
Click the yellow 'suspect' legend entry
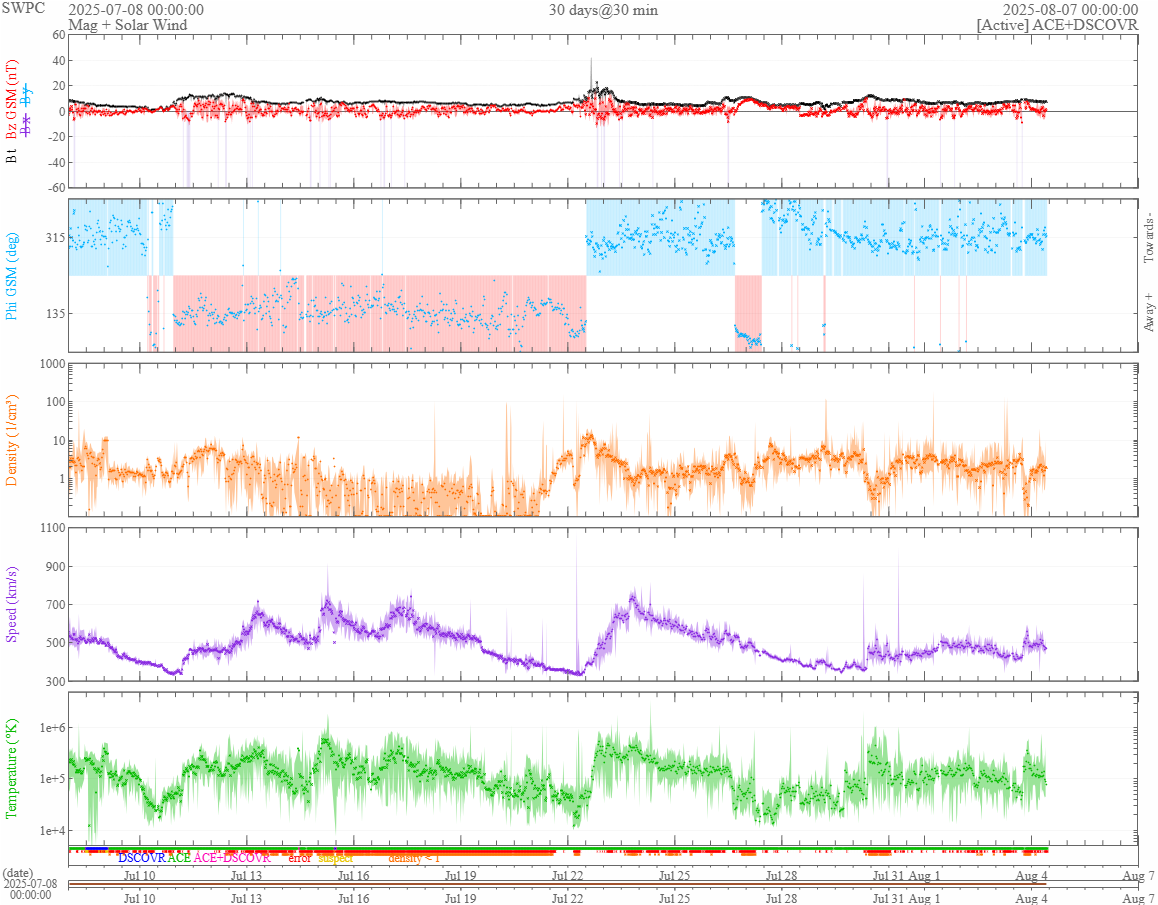coord(335,858)
